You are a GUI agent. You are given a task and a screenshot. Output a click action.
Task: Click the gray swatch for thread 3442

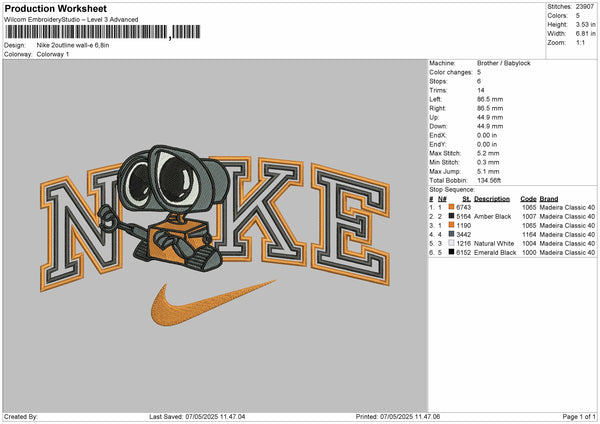point(452,235)
